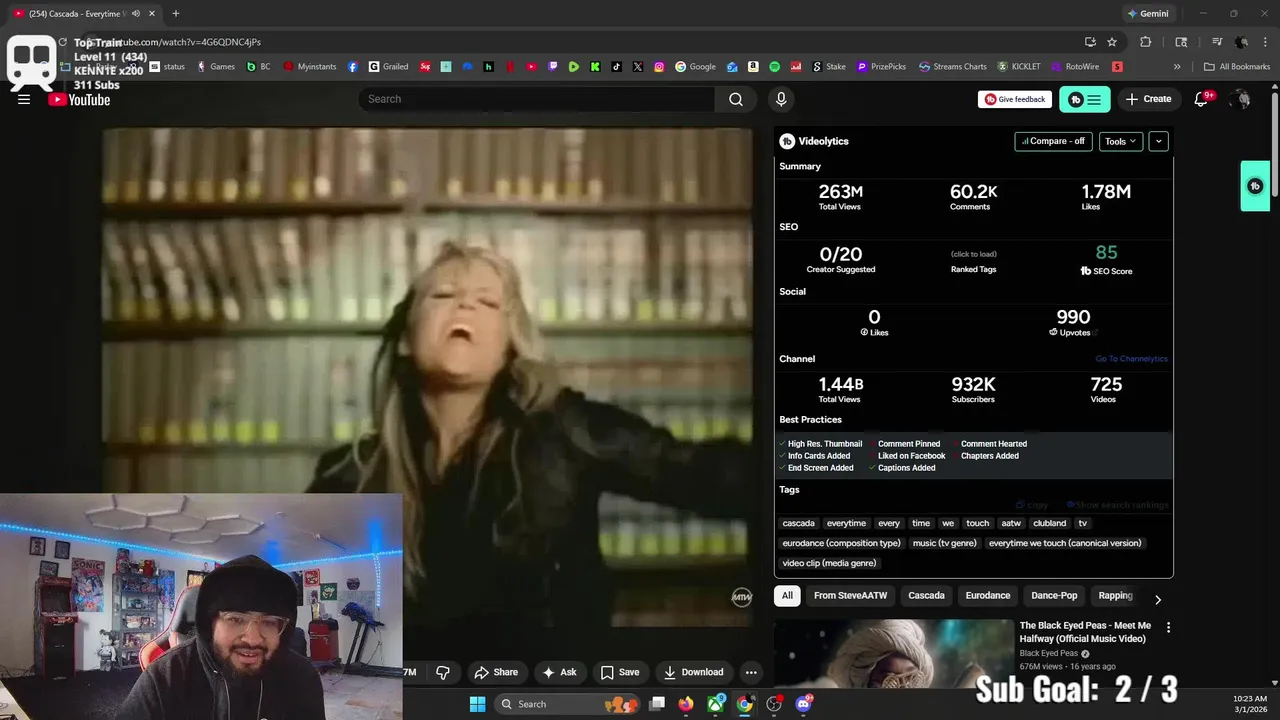This screenshot has height=720, width=1280.
Task: Open the Windows Start menu
Action: tap(477, 704)
